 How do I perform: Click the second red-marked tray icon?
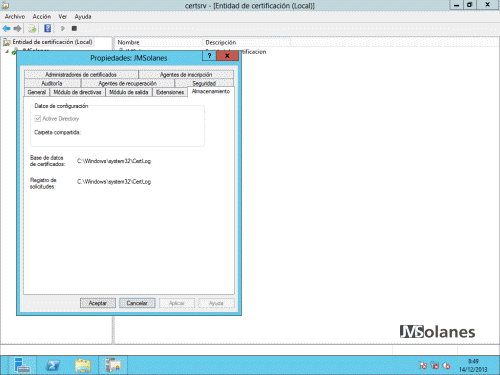(435, 366)
